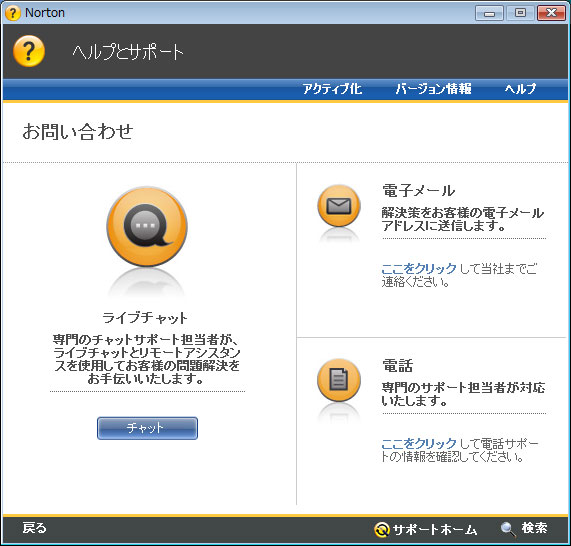Click the 電話 section heading
Image resolution: width=571 pixels, height=546 pixels.
[397, 365]
